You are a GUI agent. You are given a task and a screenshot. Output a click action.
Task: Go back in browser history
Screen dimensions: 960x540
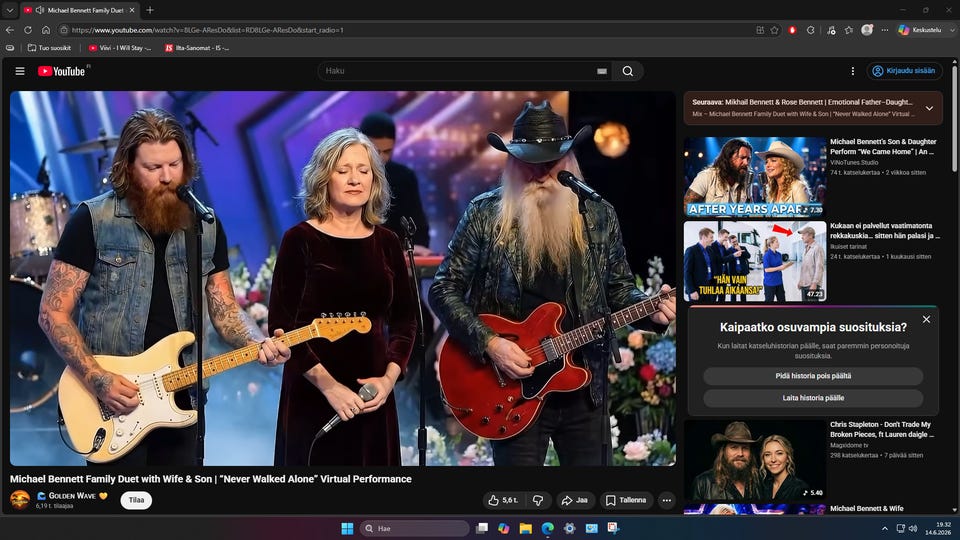pos(10,29)
